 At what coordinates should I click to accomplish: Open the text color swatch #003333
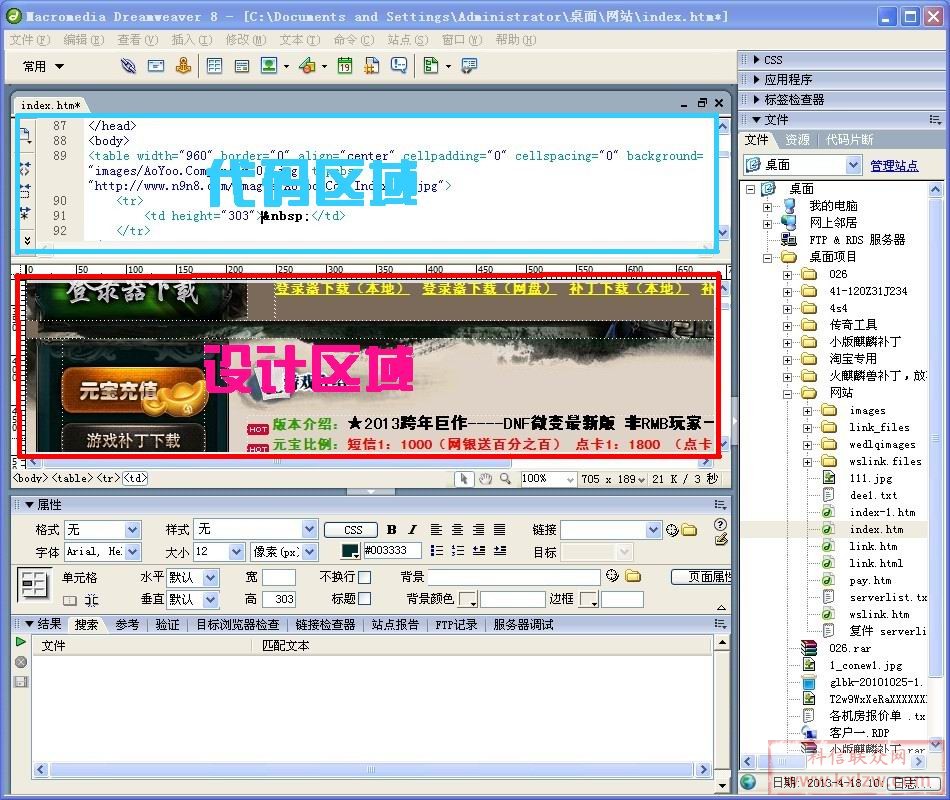click(351, 551)
